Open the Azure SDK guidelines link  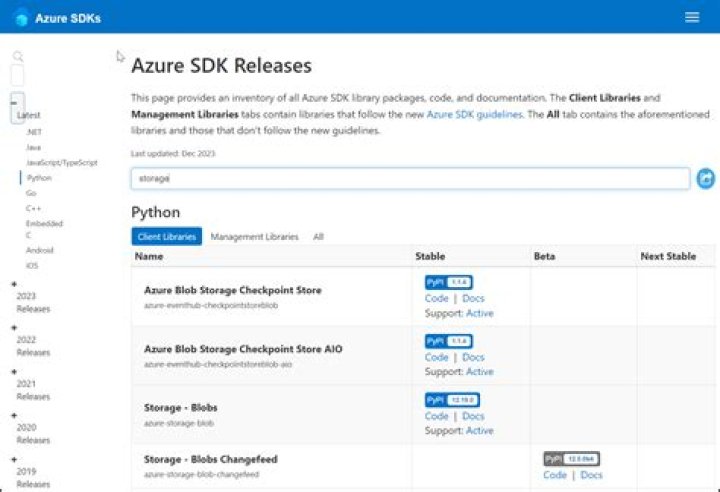tap(475, 114)
